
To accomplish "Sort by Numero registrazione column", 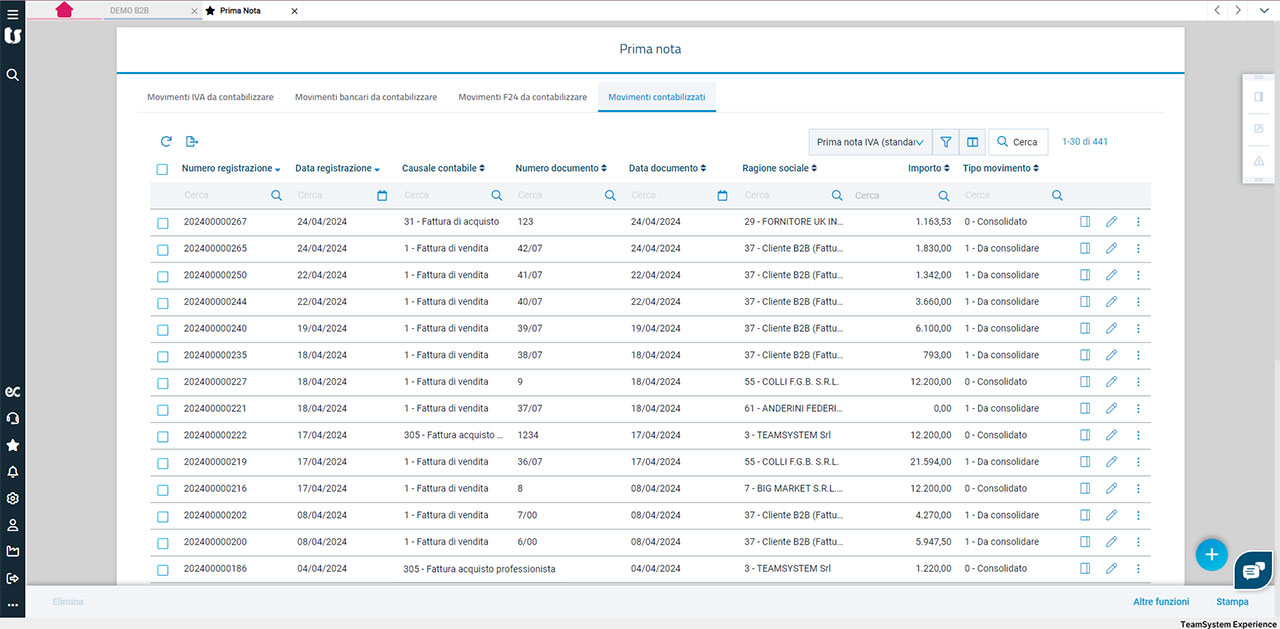I will click(x=231, y=168).
